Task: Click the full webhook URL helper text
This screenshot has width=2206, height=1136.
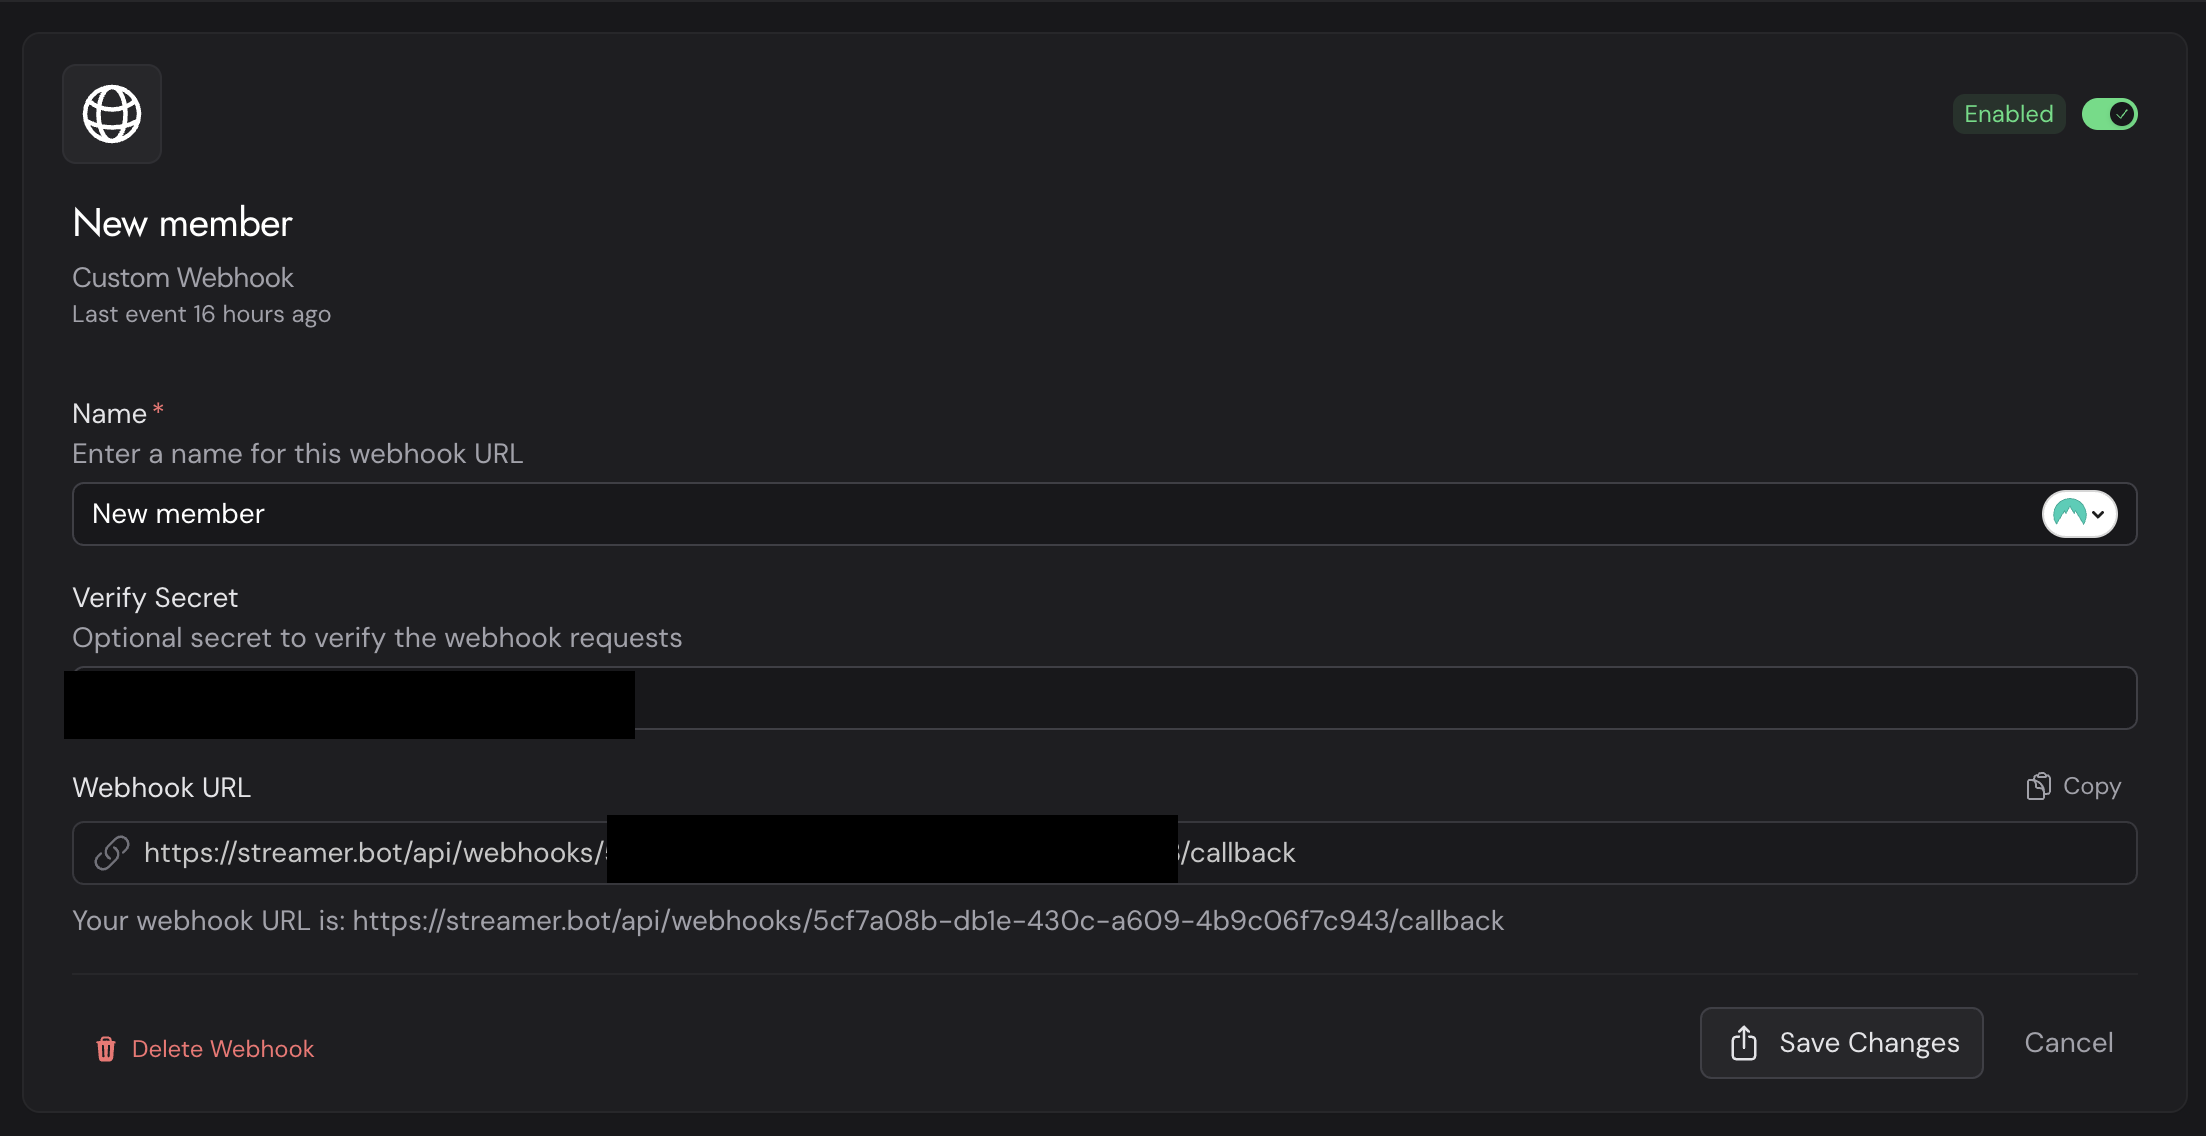Action: click(x=787, y=921)
